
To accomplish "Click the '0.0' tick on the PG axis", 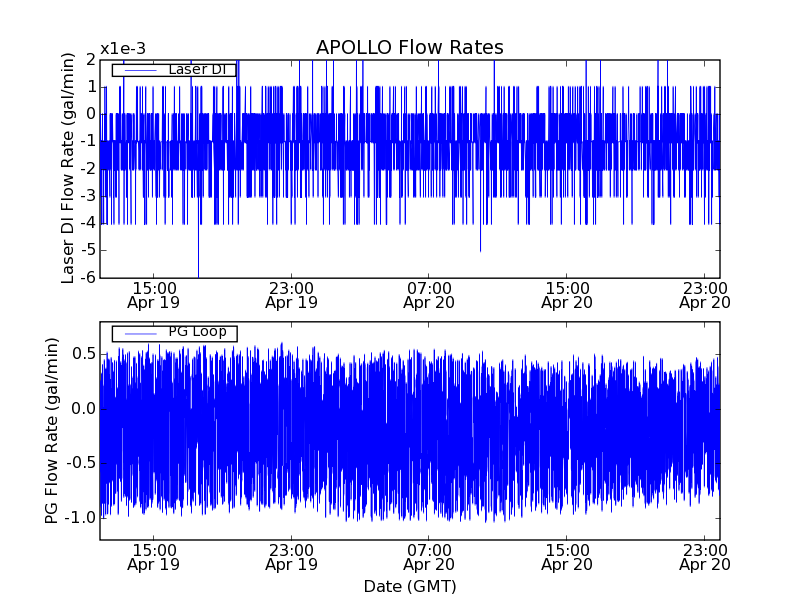I will (84, 408).
